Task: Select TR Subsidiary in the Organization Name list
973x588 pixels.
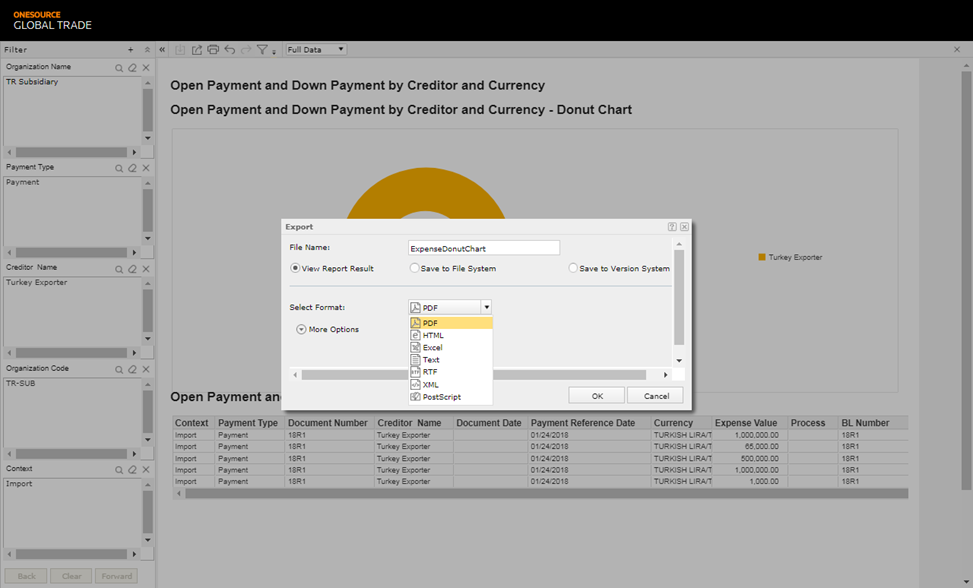Action: click(32, 82)
